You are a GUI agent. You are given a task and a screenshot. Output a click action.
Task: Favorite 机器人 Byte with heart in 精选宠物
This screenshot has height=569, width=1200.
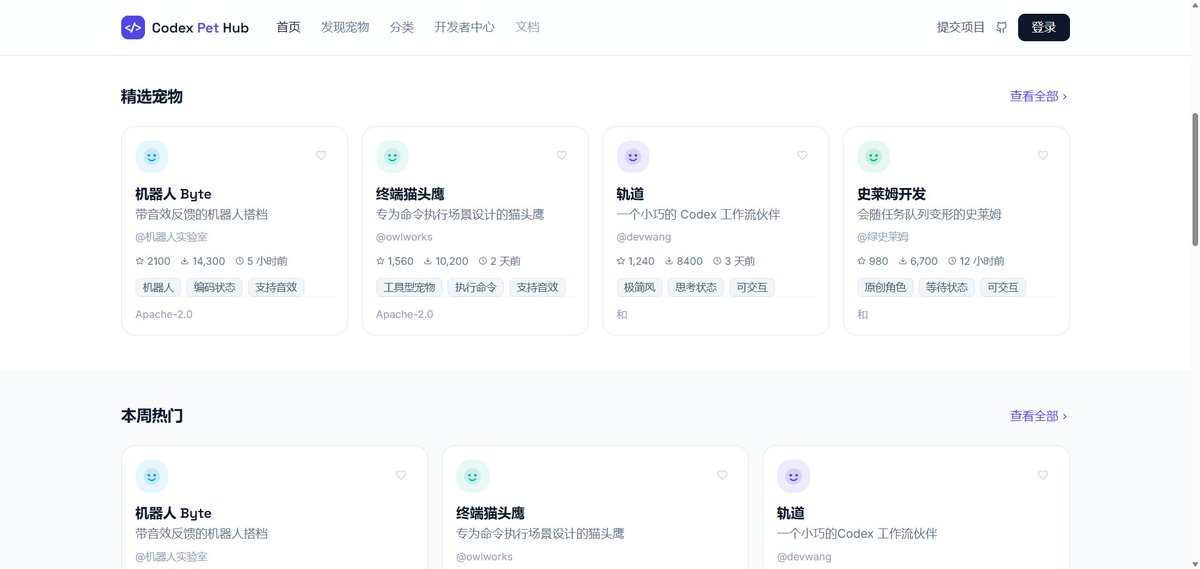coord(321,155)
